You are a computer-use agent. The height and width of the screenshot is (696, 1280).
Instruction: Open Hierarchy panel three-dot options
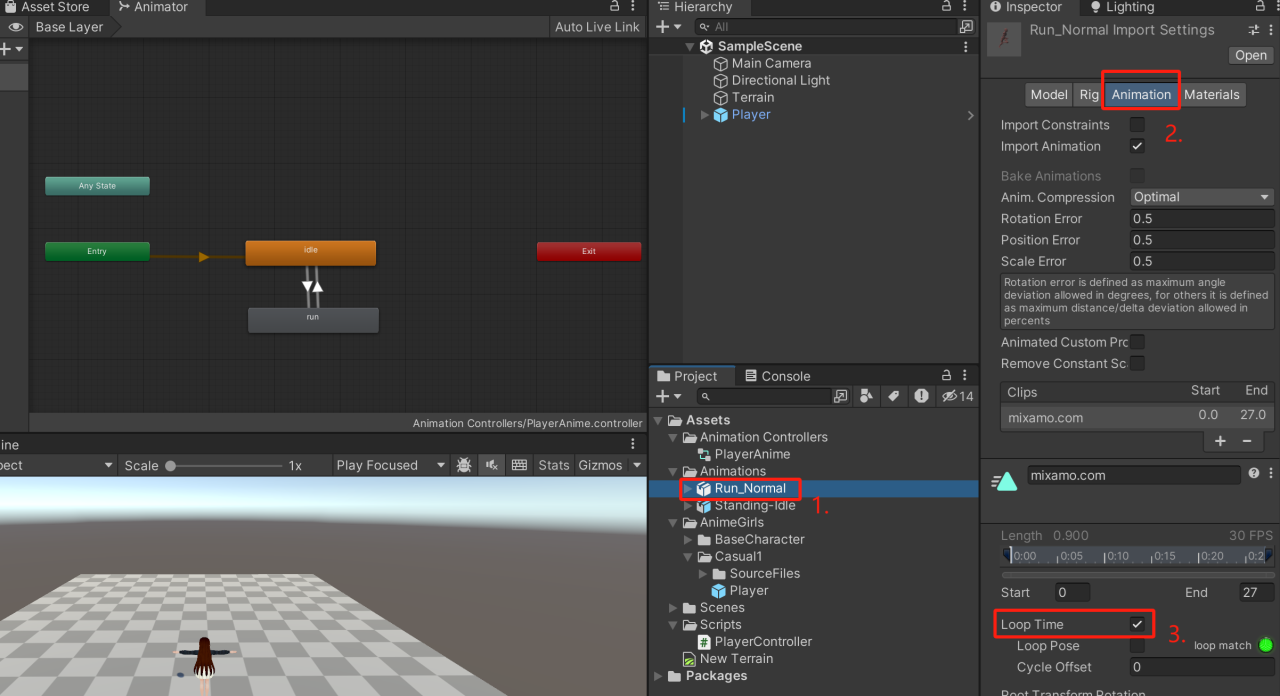point(966,7)
